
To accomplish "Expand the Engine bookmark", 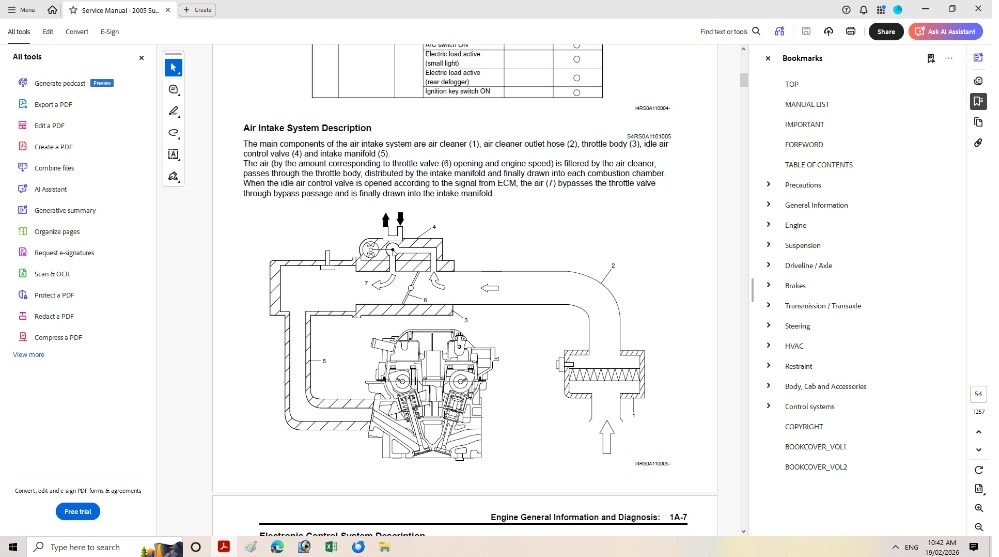I will pos(768,225).
